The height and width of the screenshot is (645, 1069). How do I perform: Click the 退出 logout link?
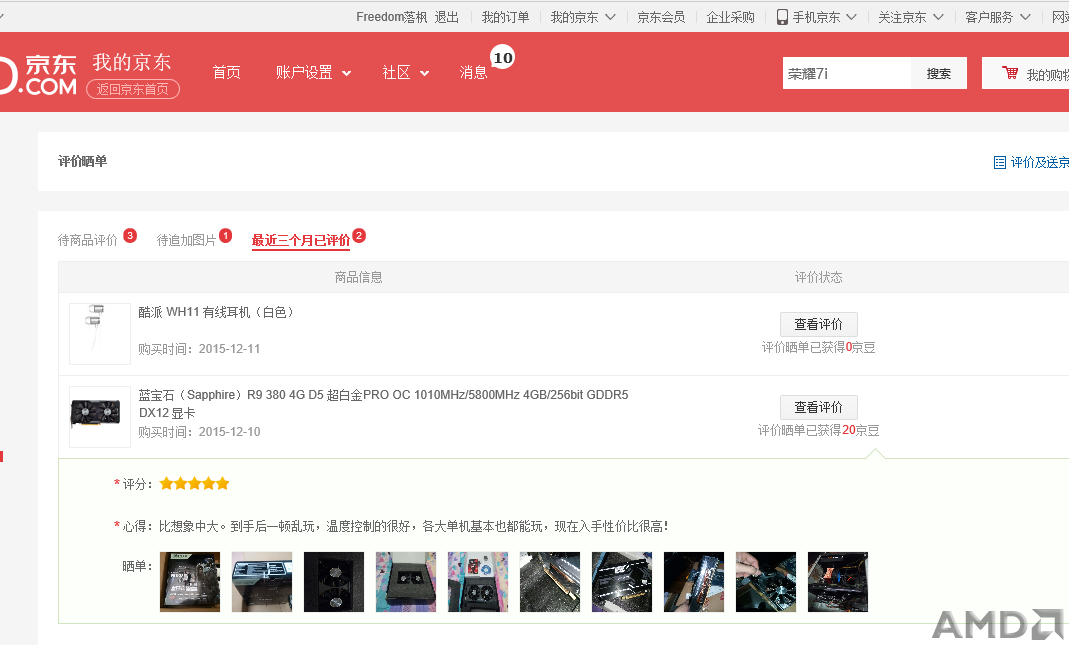(x=447, y=17)
